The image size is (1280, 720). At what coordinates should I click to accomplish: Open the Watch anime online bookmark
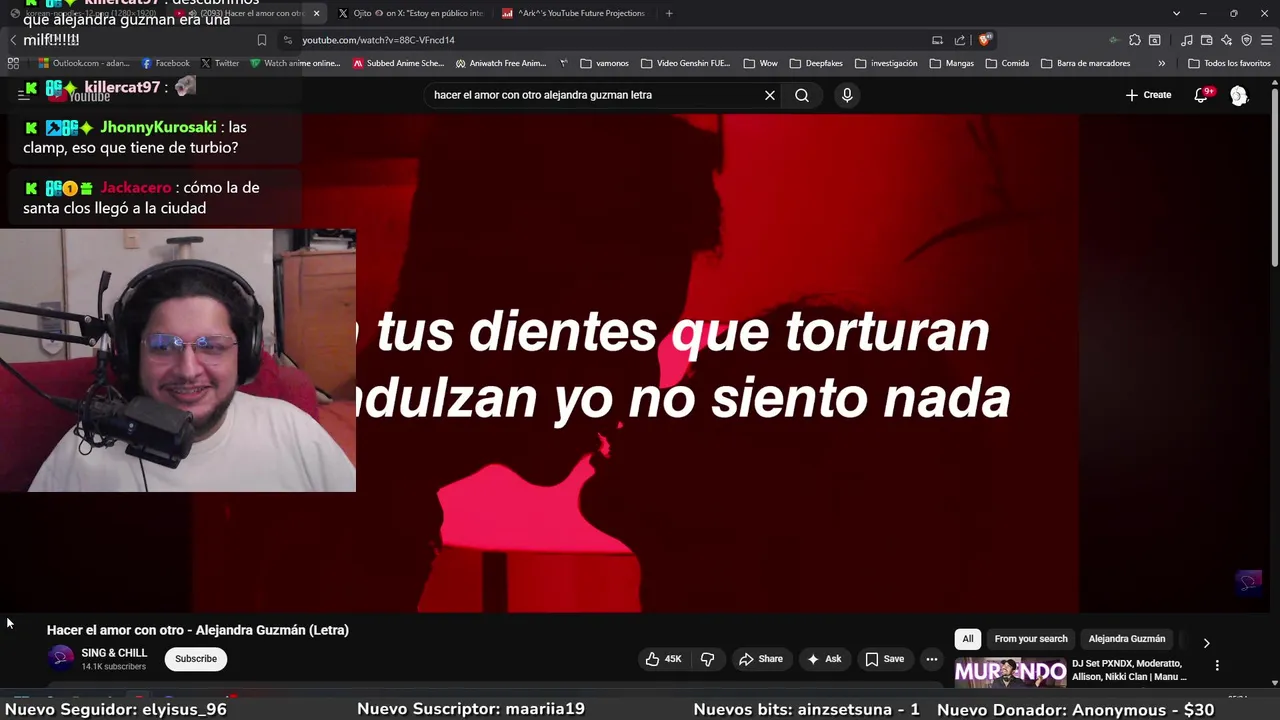tap(295, 63)
